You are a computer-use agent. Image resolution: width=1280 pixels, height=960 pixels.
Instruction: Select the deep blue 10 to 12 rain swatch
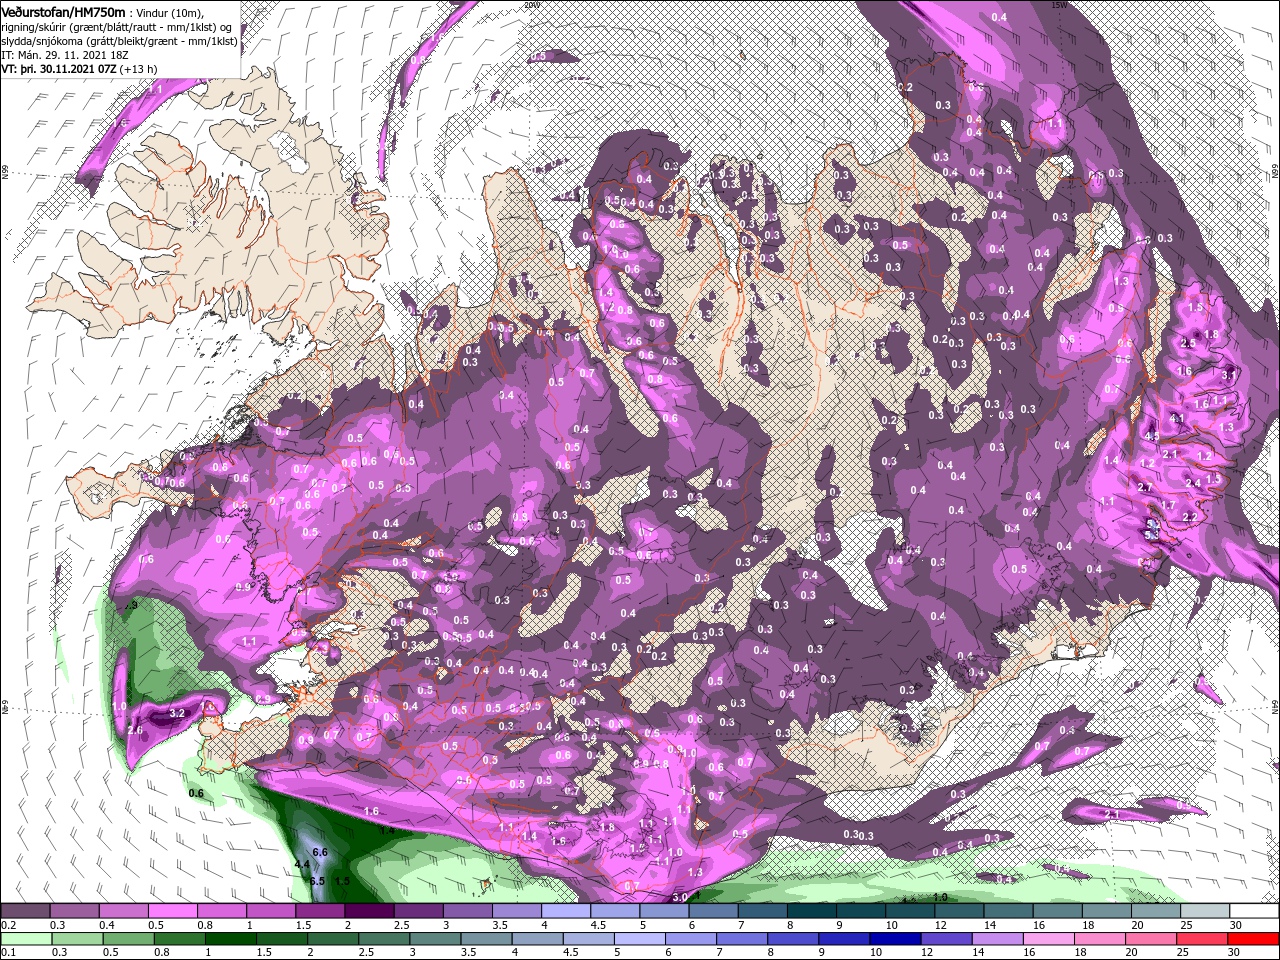click(x=895, y=939)
